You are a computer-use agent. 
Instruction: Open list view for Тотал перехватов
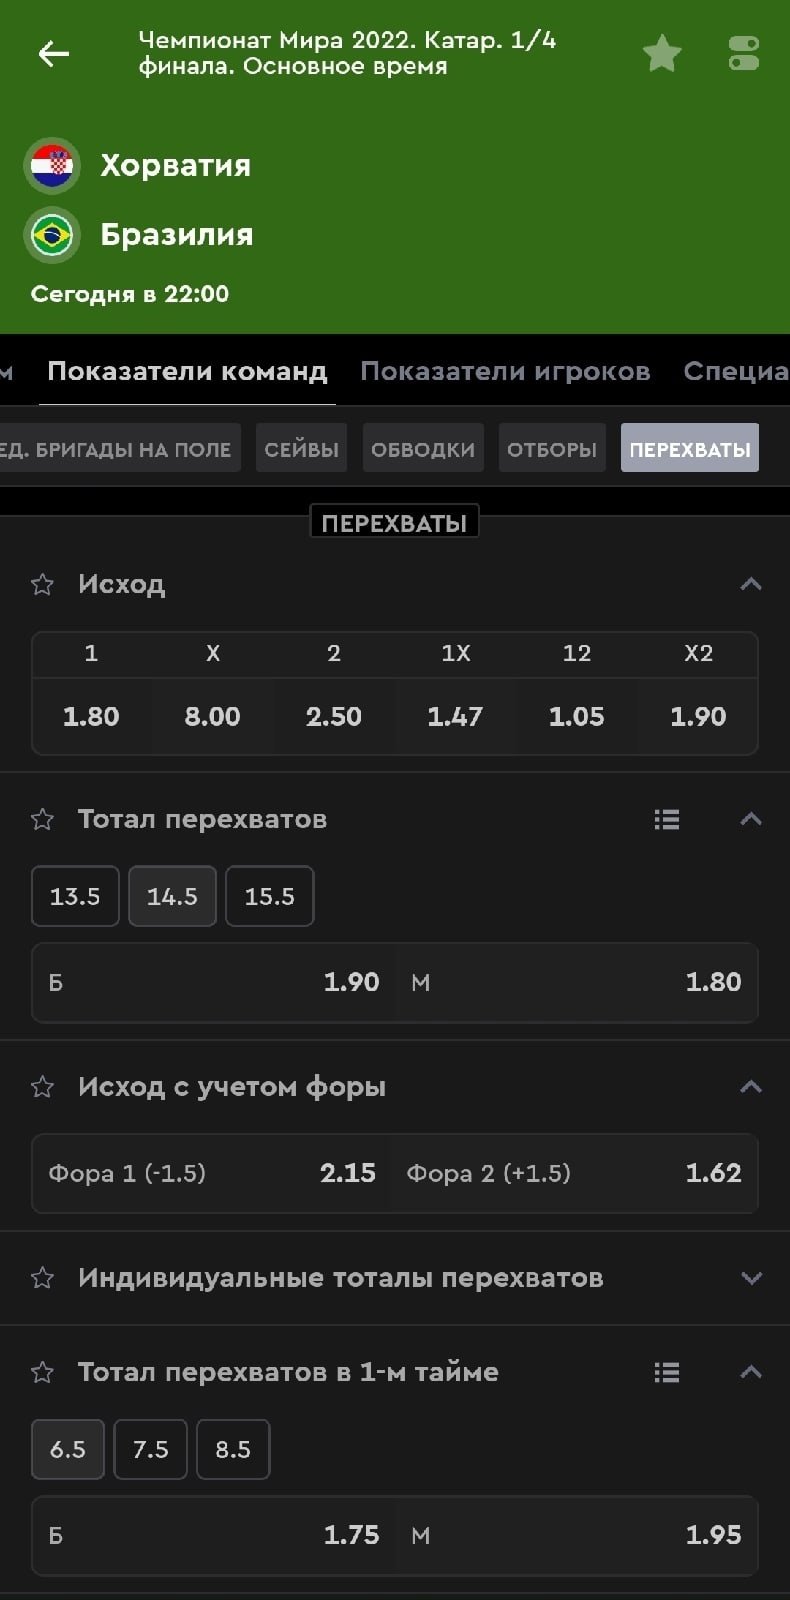coord(667,820)
